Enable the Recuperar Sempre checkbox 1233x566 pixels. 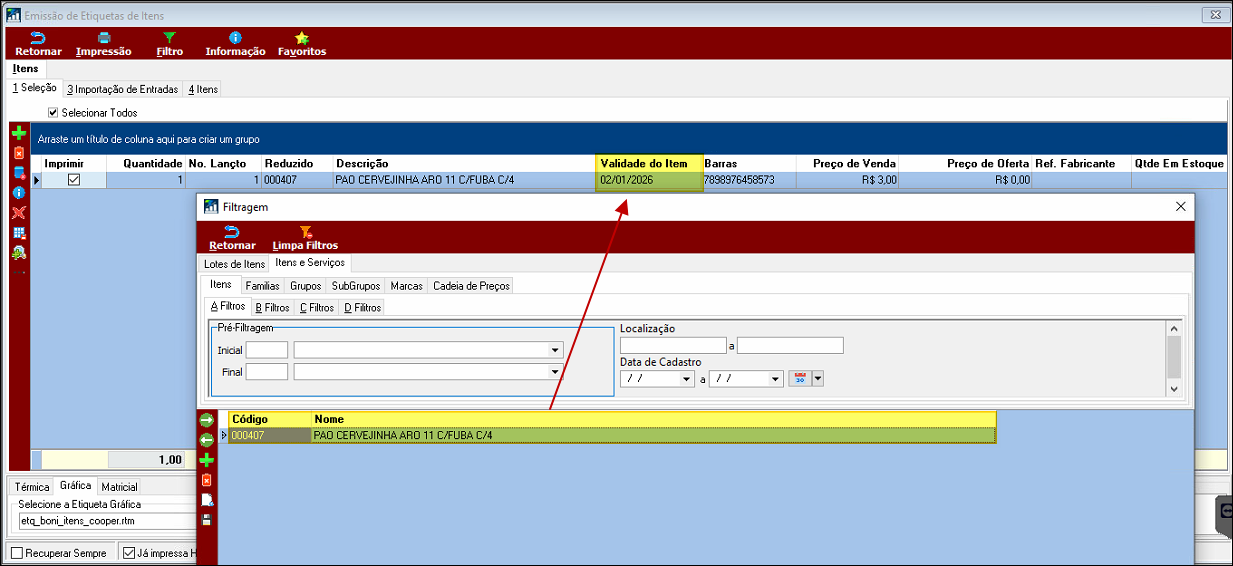click(x=16, y=553)
